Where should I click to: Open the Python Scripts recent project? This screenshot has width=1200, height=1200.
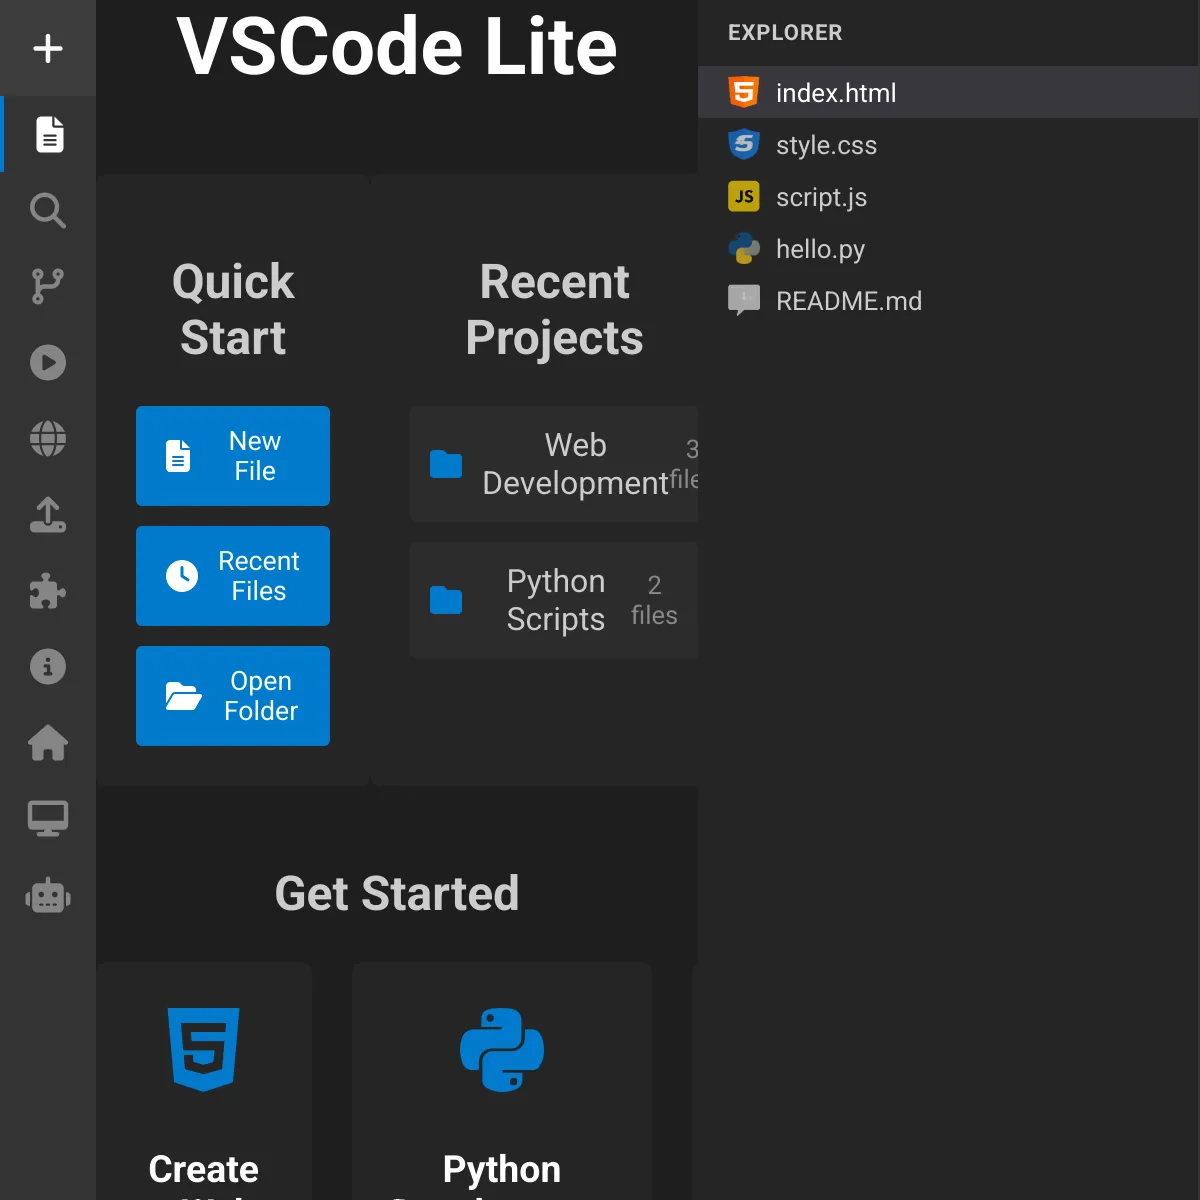[x=554, y=600]
